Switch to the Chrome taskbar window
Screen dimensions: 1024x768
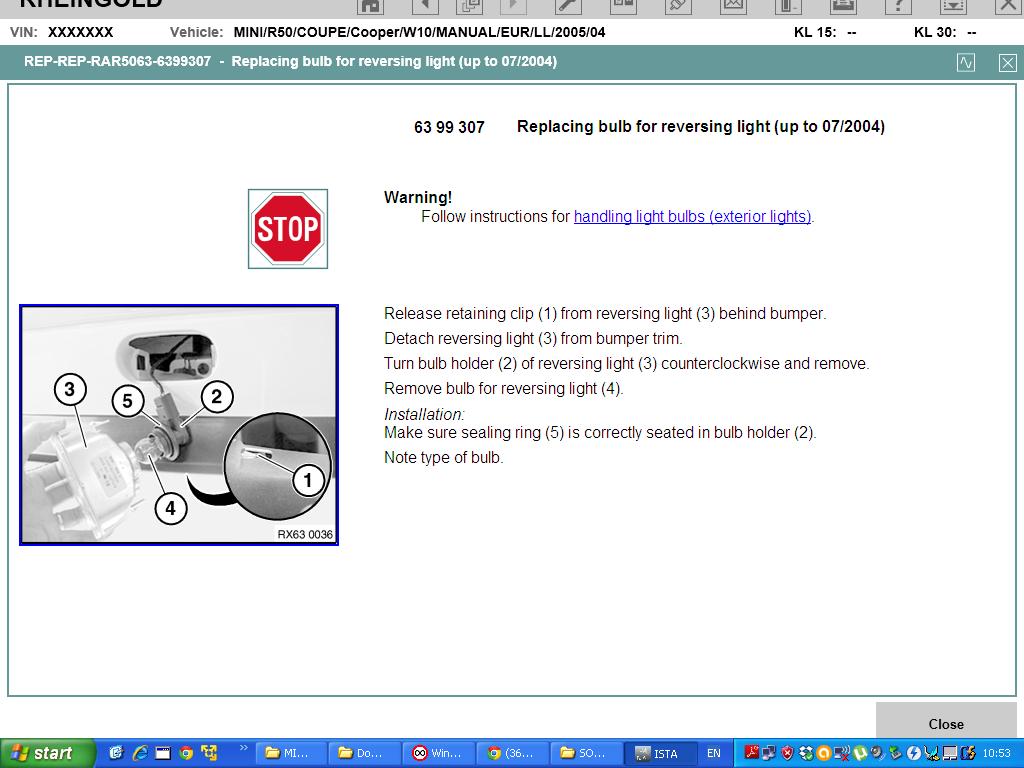pyautogui.click(x=512, y=753)
